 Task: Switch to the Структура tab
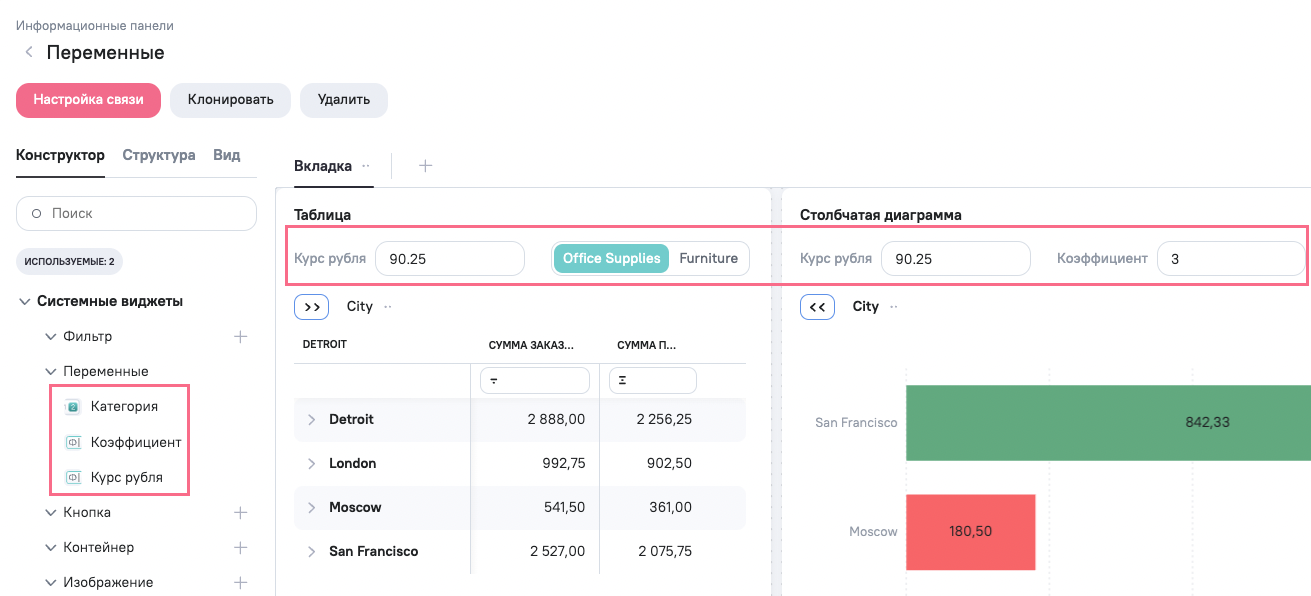tap(158, 156)
